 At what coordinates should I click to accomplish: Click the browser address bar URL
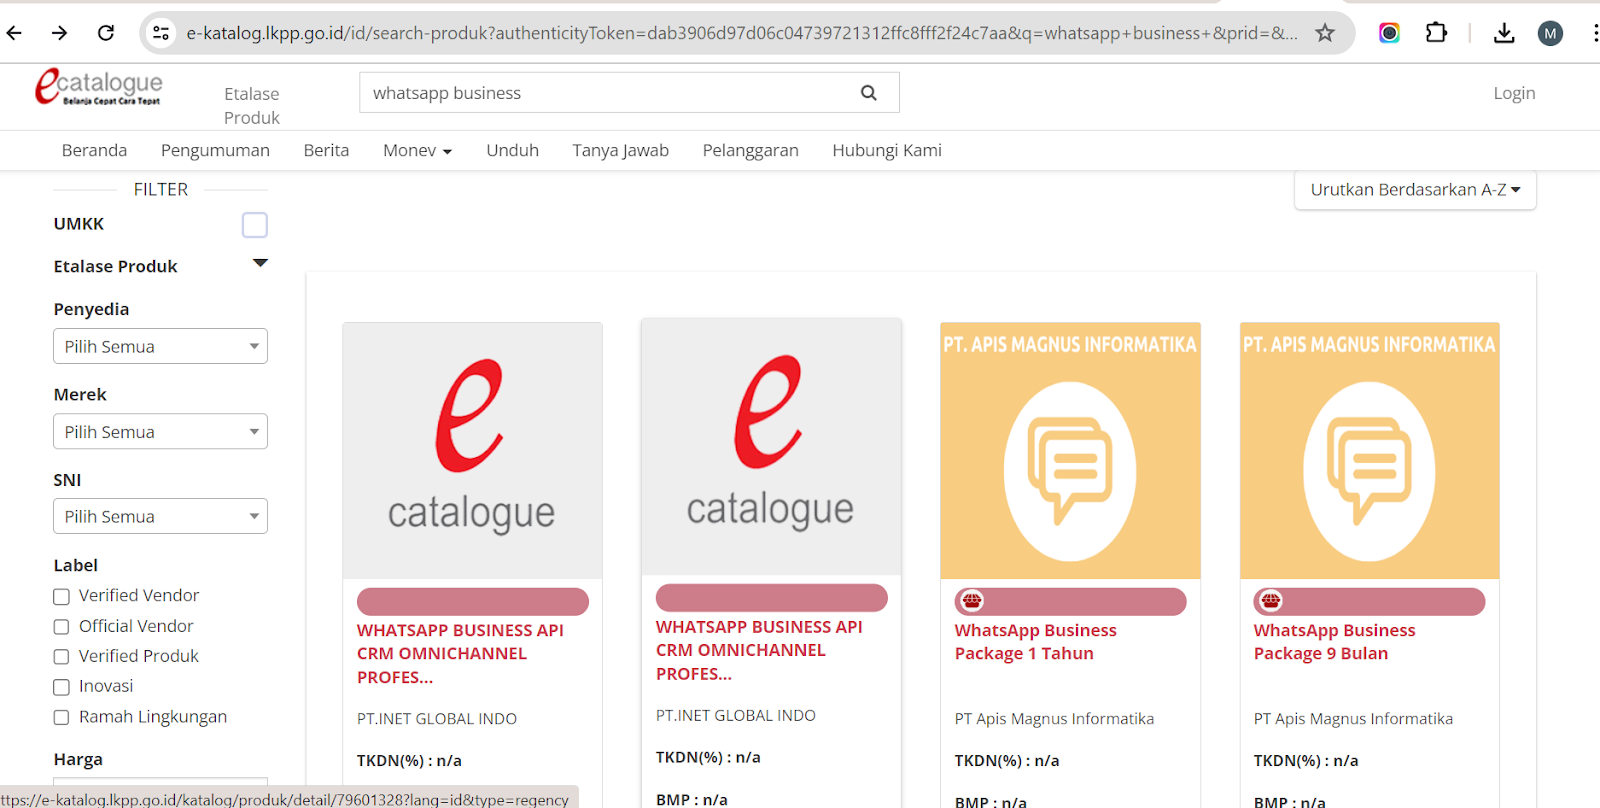tap(740, 33)
